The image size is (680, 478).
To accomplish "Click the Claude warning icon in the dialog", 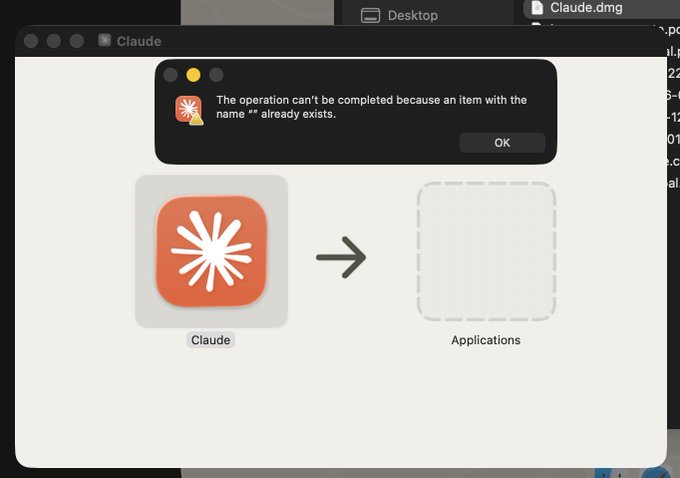I will pos(189,110).
